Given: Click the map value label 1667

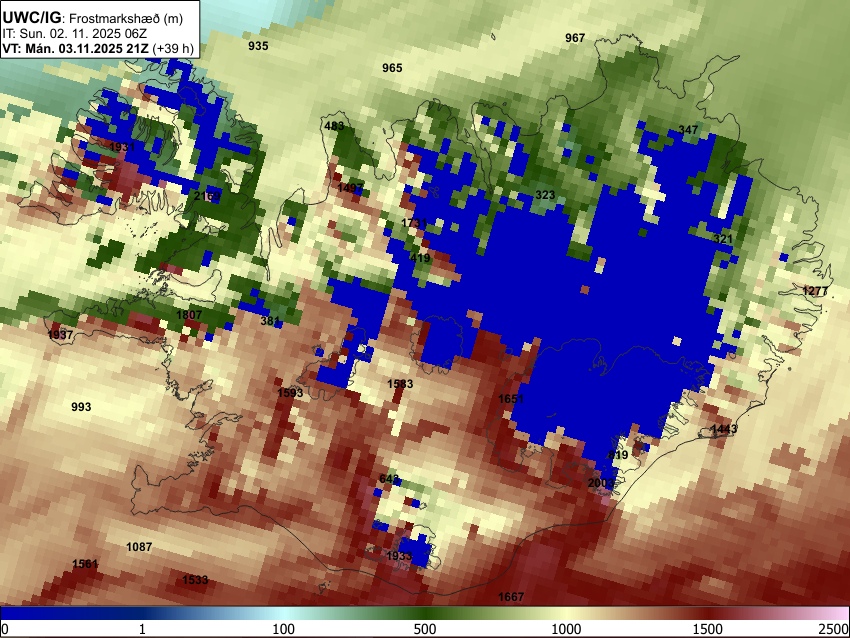Looking at the screenshot, I should [x=511, y=597].
